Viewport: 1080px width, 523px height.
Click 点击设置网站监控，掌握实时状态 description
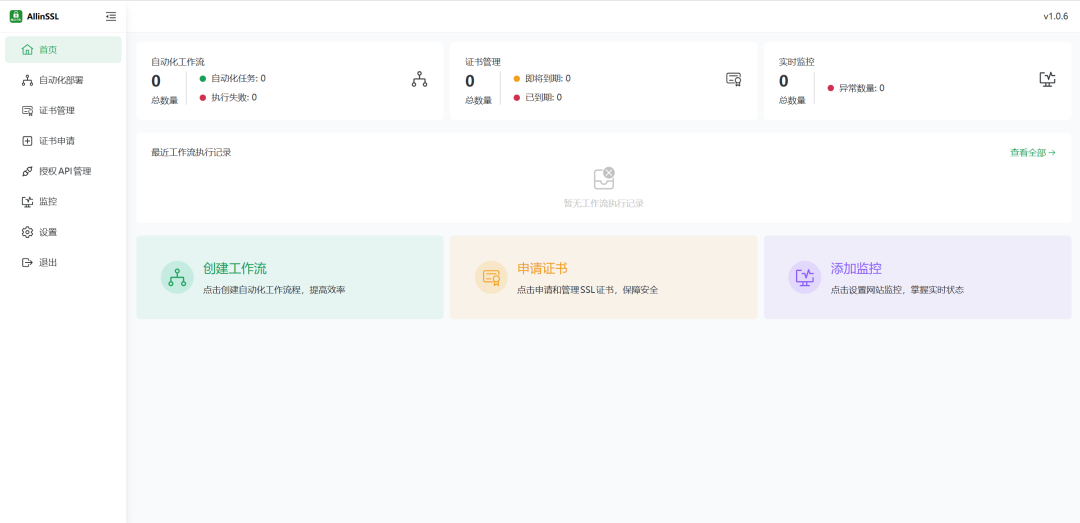[x=897, y=290]
